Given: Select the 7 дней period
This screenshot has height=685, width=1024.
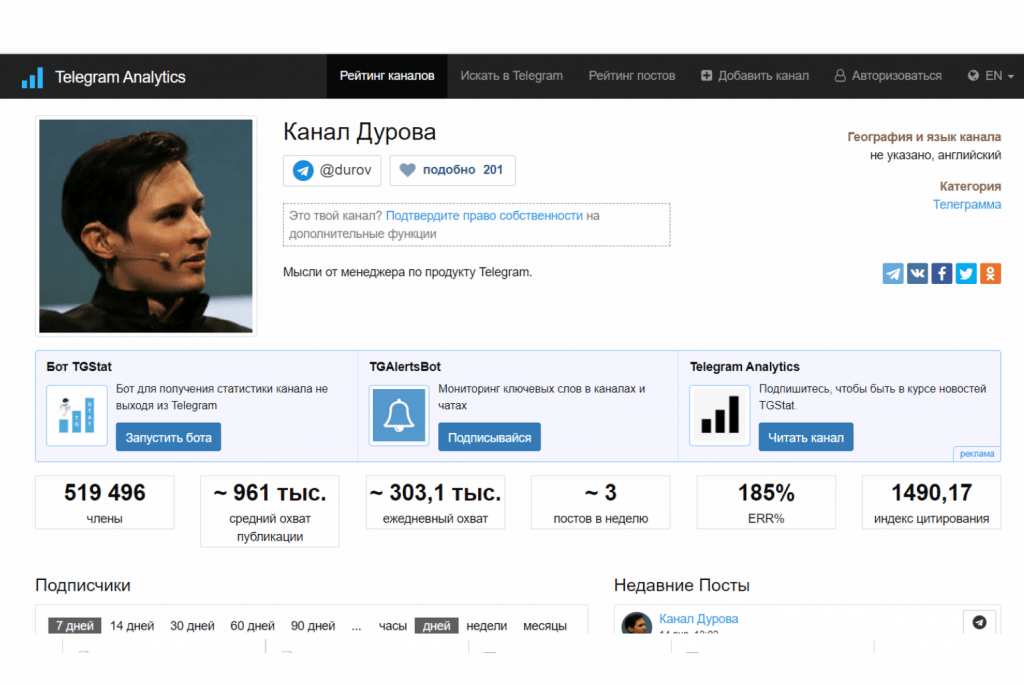Looking at the screenshot, I should 74,626.
